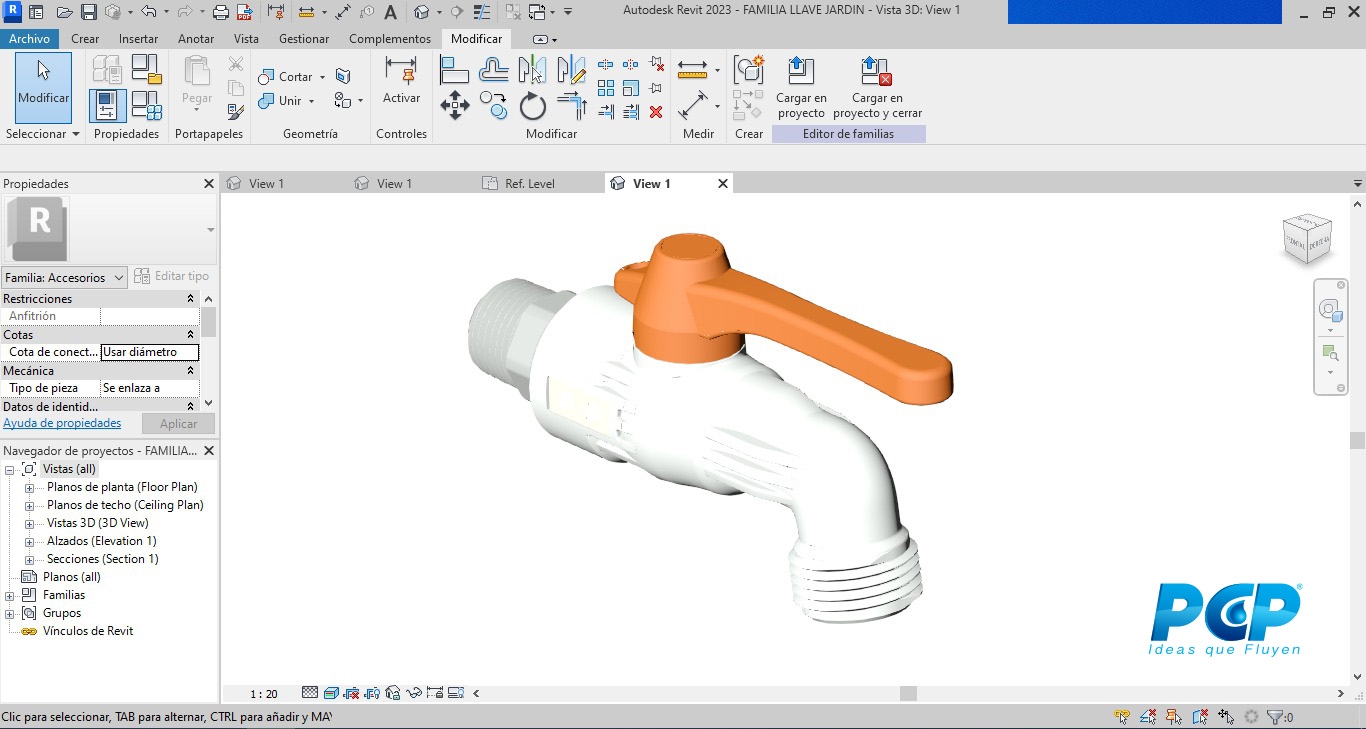Click the Print icon in quick access toolbar
The height and width of the screenshot is (729, 1366).
click(x=221, y=12)
